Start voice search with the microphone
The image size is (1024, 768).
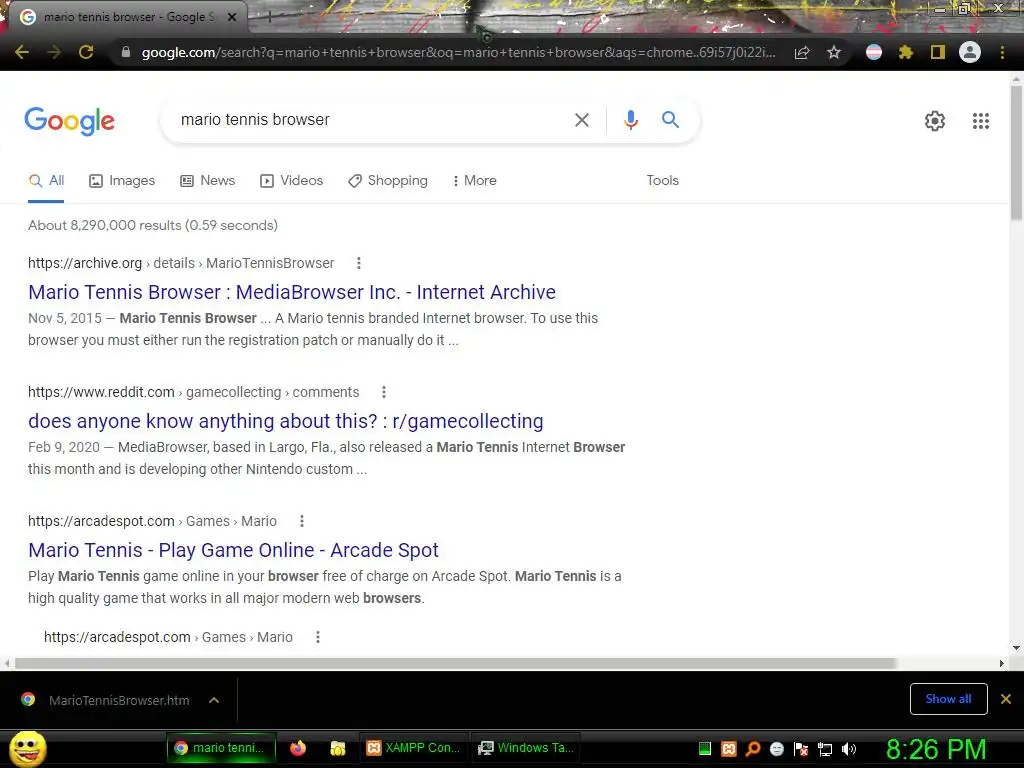tap(630, 120)
